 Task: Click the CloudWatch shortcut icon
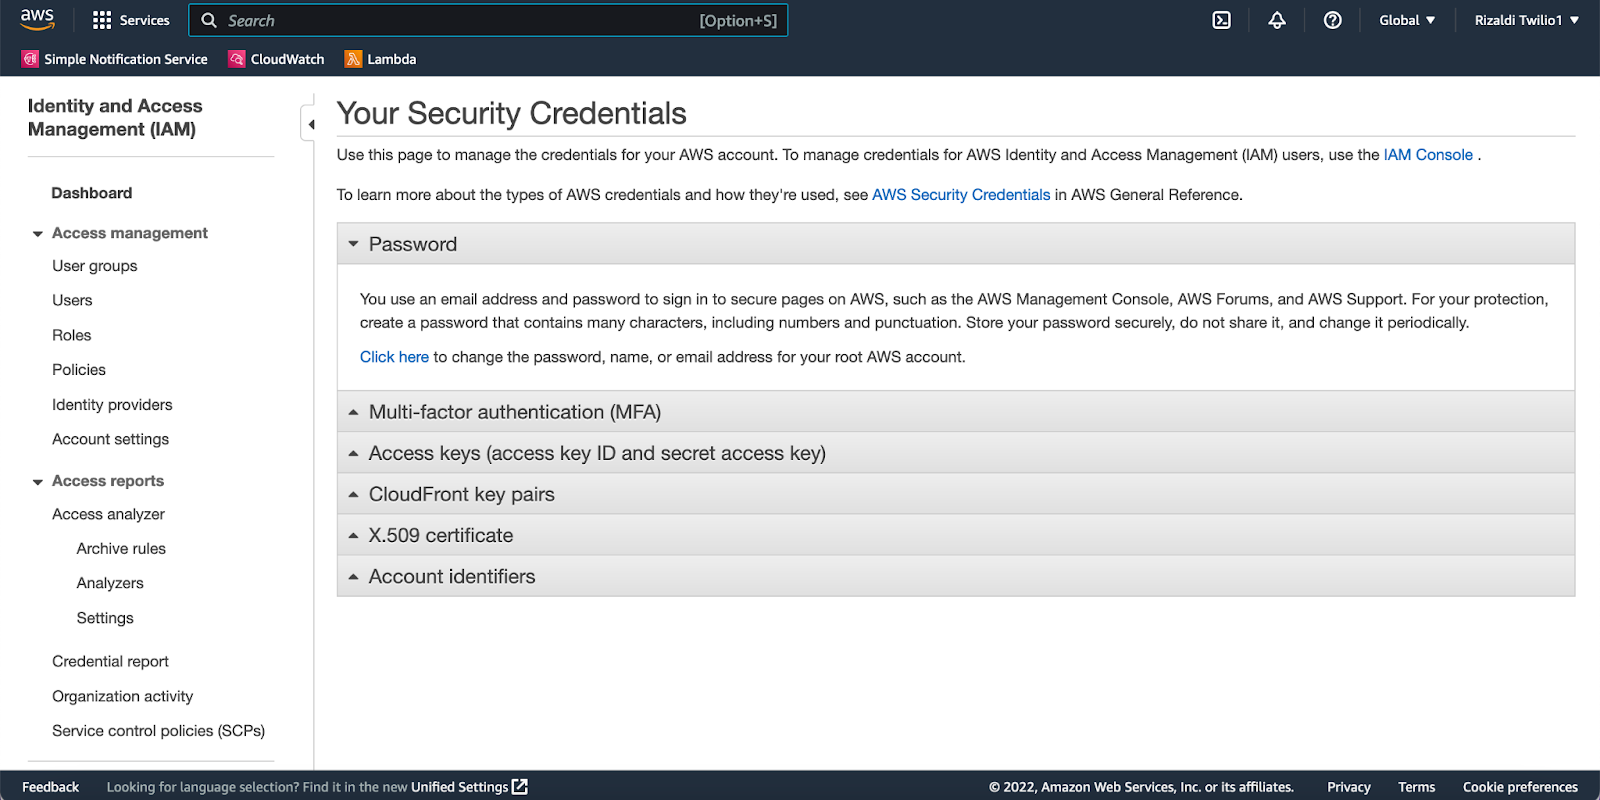[237, 59]
